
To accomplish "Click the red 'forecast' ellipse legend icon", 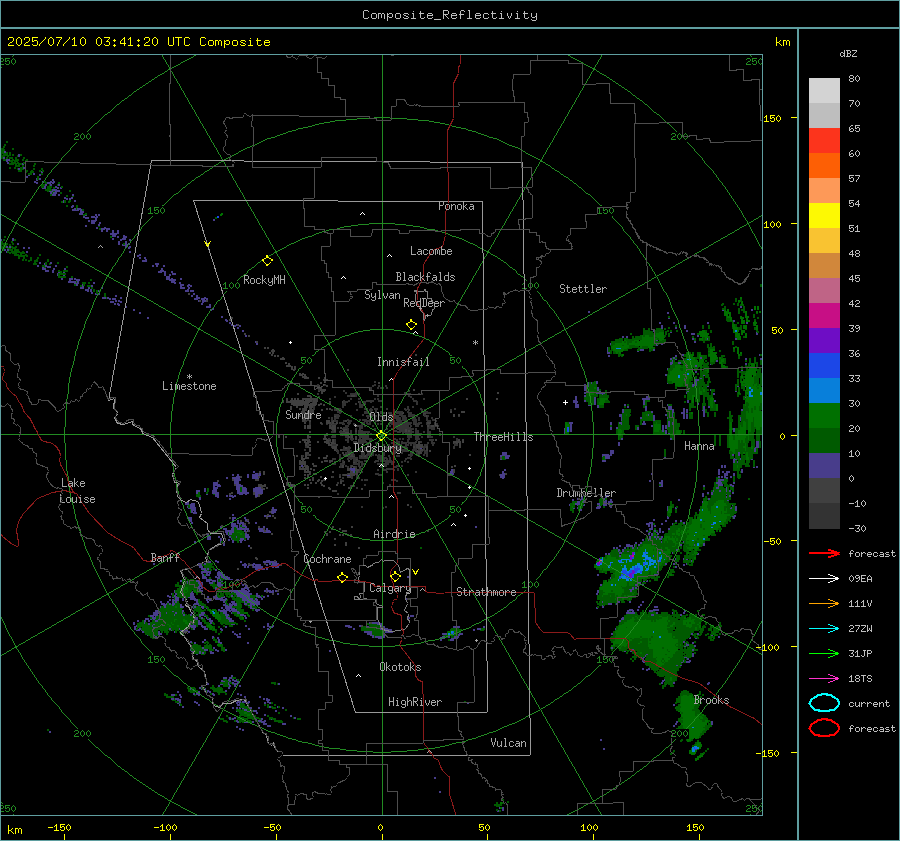I will click(x=824, y=728).
